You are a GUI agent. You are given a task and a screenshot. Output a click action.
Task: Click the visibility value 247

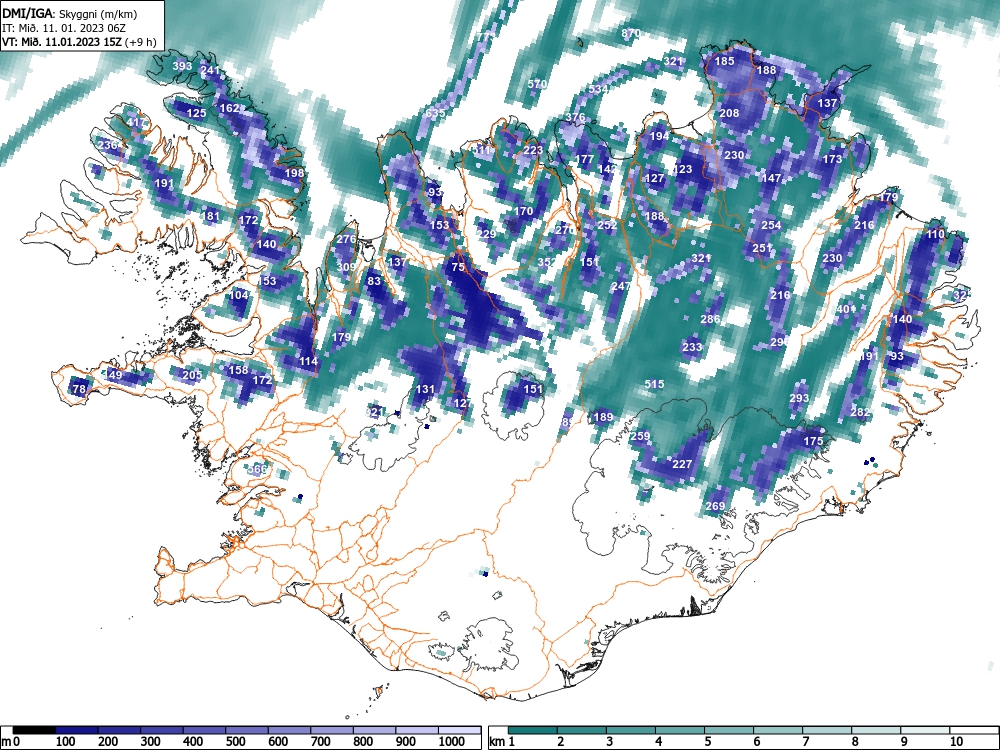pos(621,286)
